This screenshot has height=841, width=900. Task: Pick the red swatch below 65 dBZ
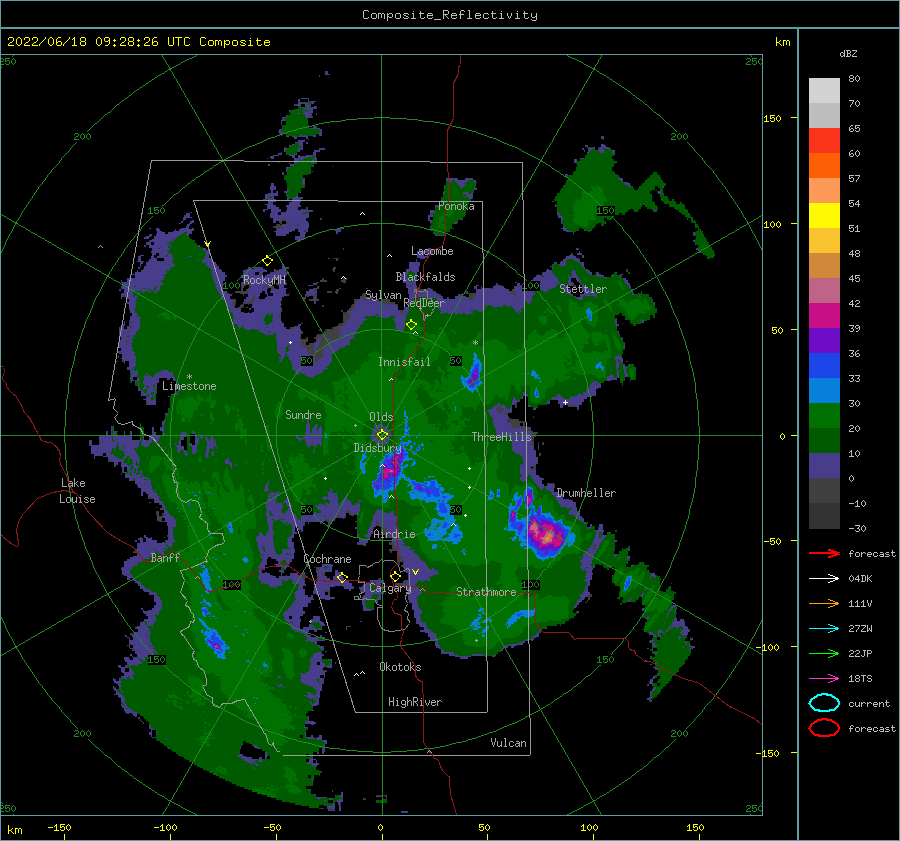coord(824,141)
